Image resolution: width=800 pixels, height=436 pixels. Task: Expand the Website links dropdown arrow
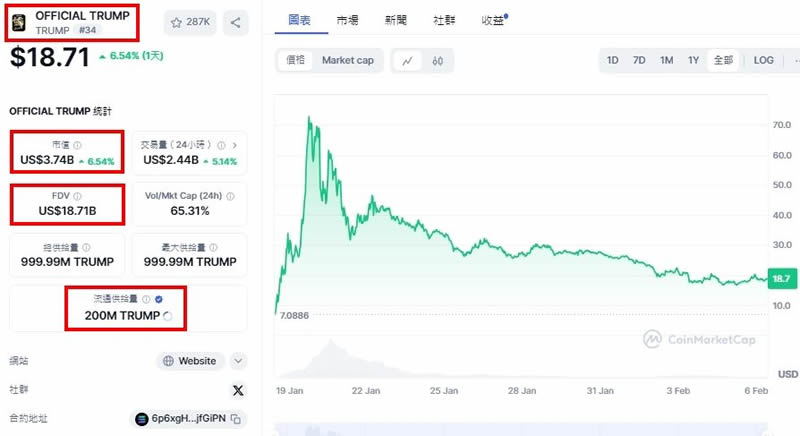tap(238, 361)
